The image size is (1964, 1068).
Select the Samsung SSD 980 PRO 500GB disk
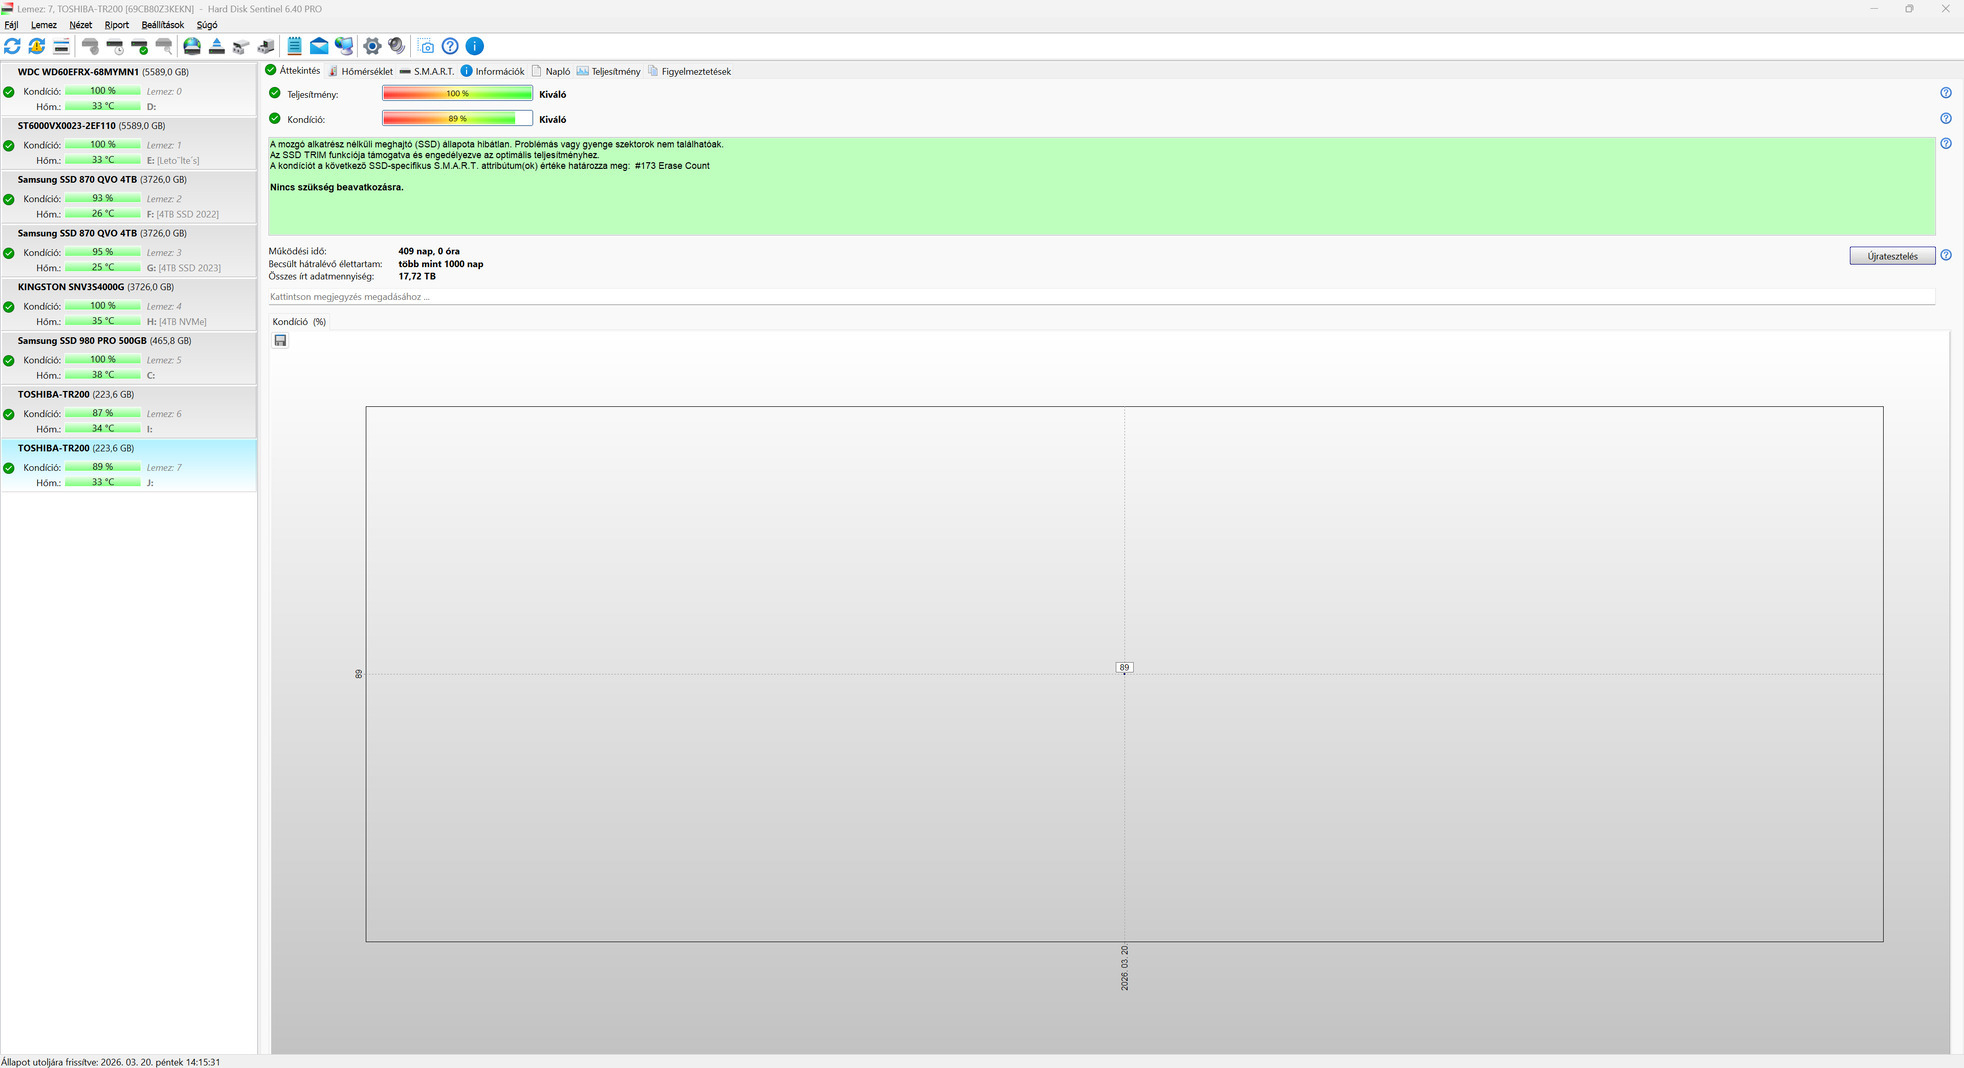click(x=129, y=359)
